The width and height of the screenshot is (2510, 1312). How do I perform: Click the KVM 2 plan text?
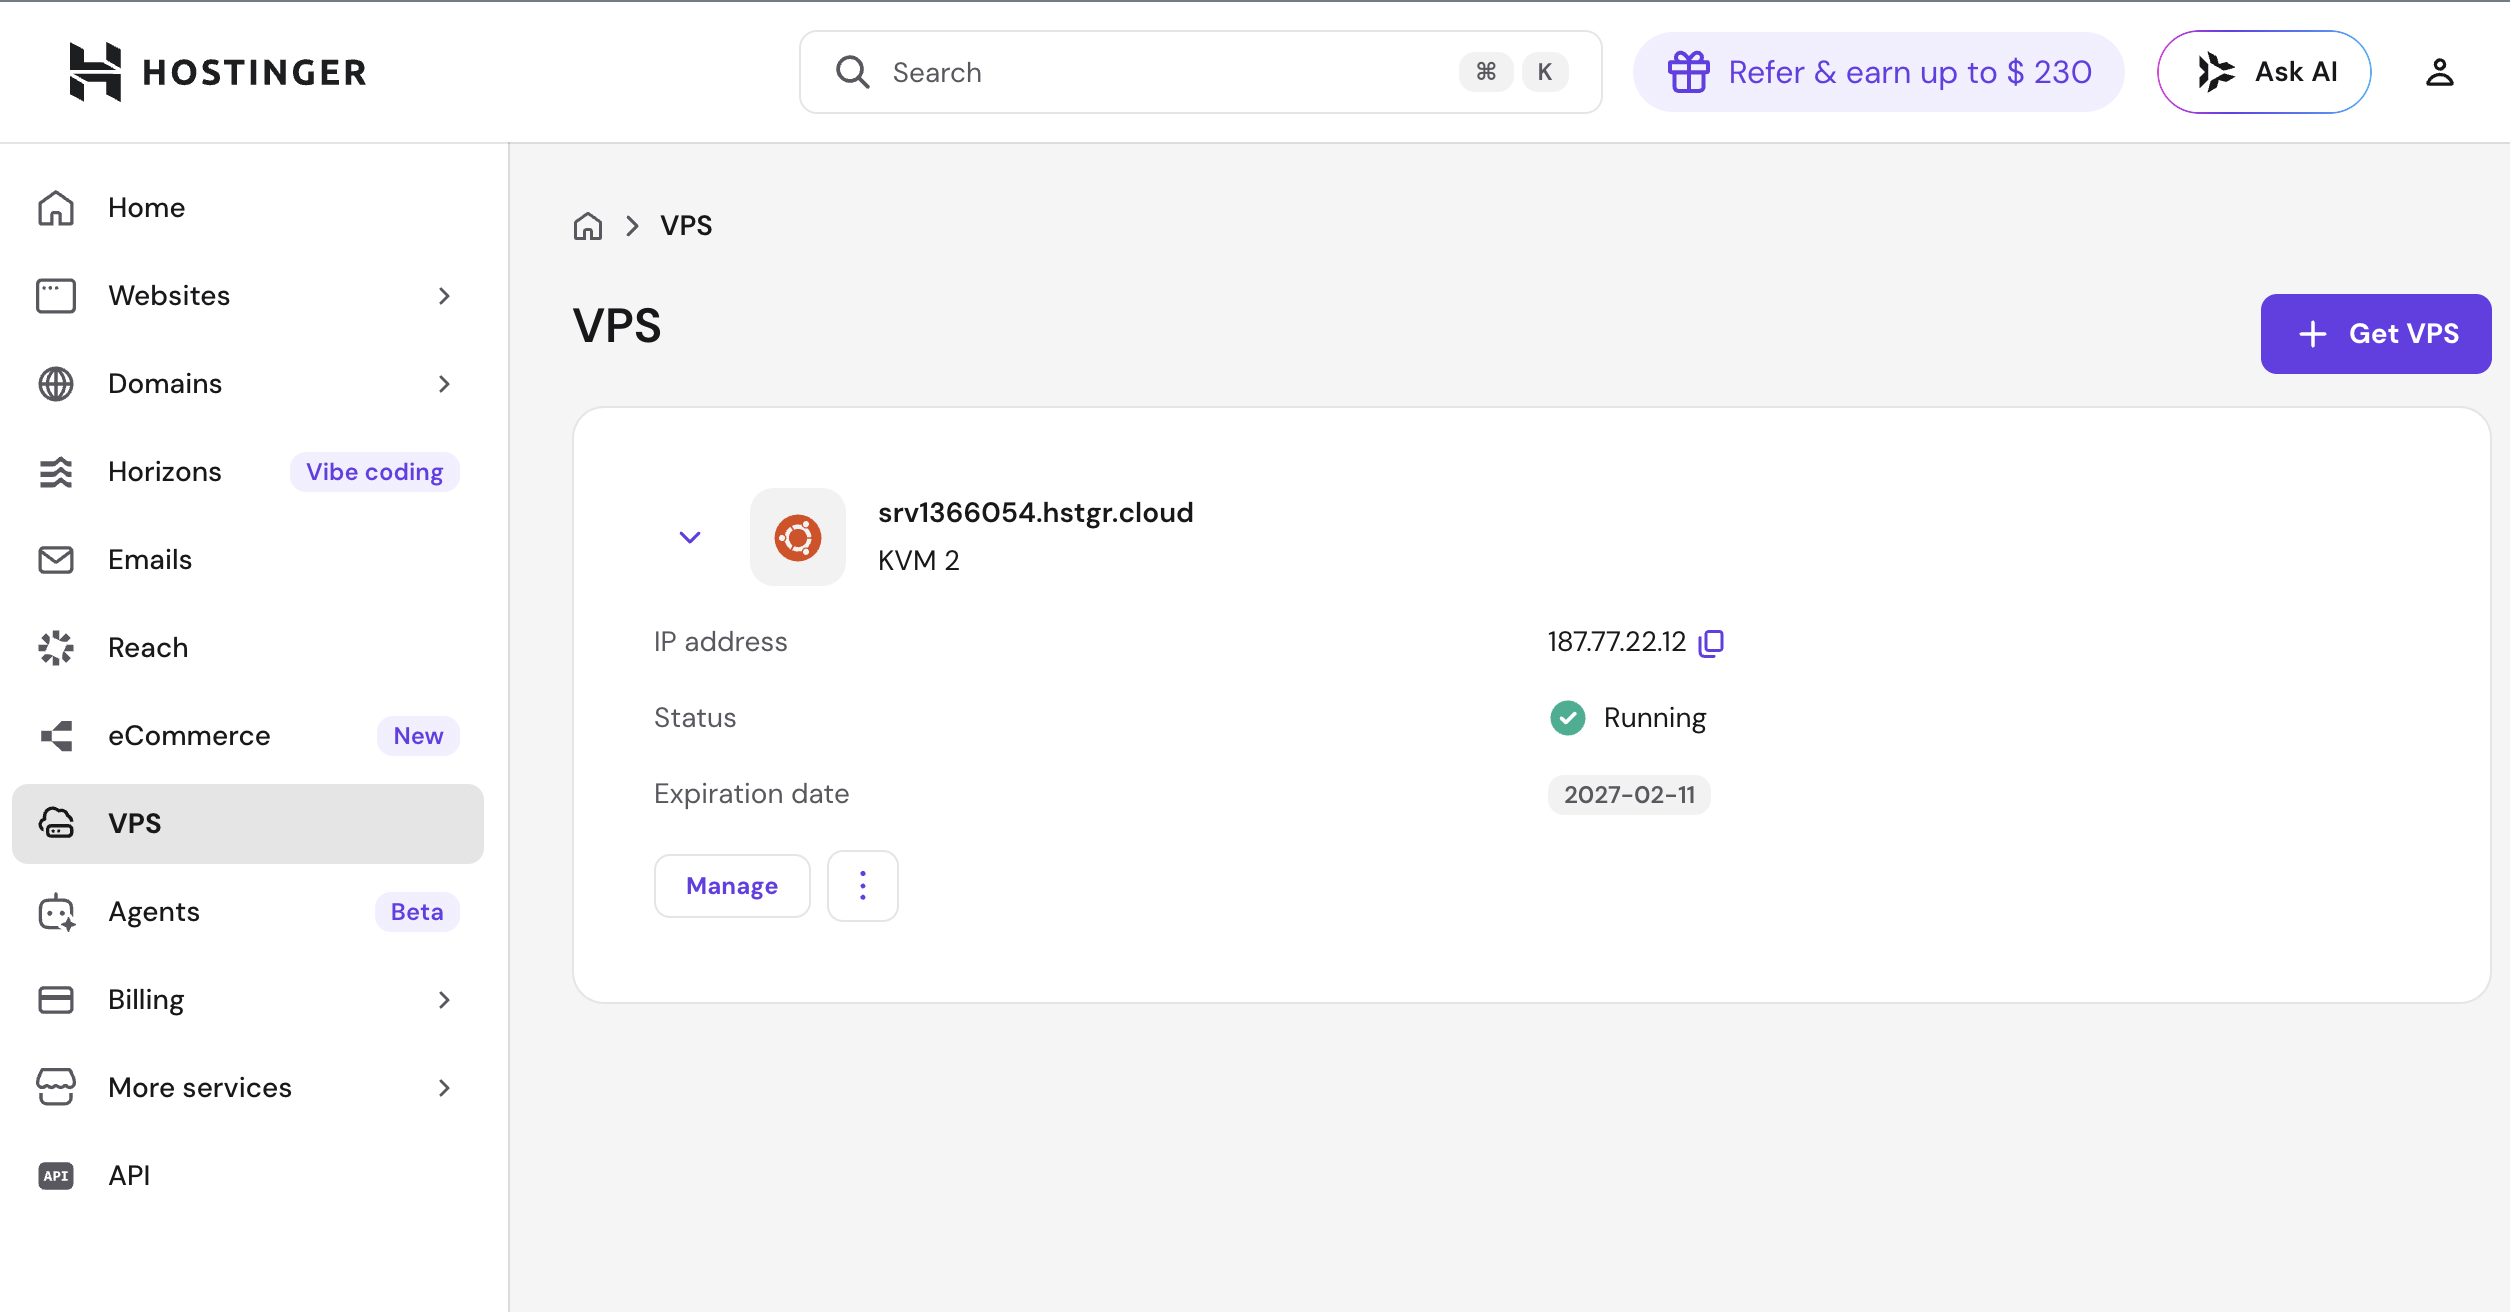918,561
